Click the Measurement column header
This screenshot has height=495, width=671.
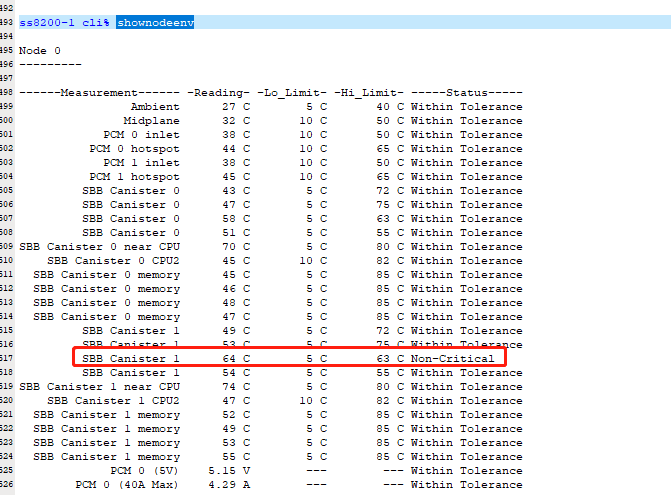click(99, 93)
